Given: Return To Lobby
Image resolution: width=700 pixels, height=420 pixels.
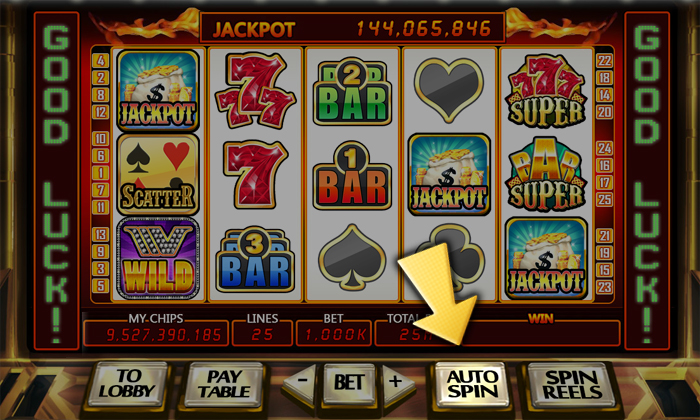Looking at the screenshot, I should tap(127, 384).
